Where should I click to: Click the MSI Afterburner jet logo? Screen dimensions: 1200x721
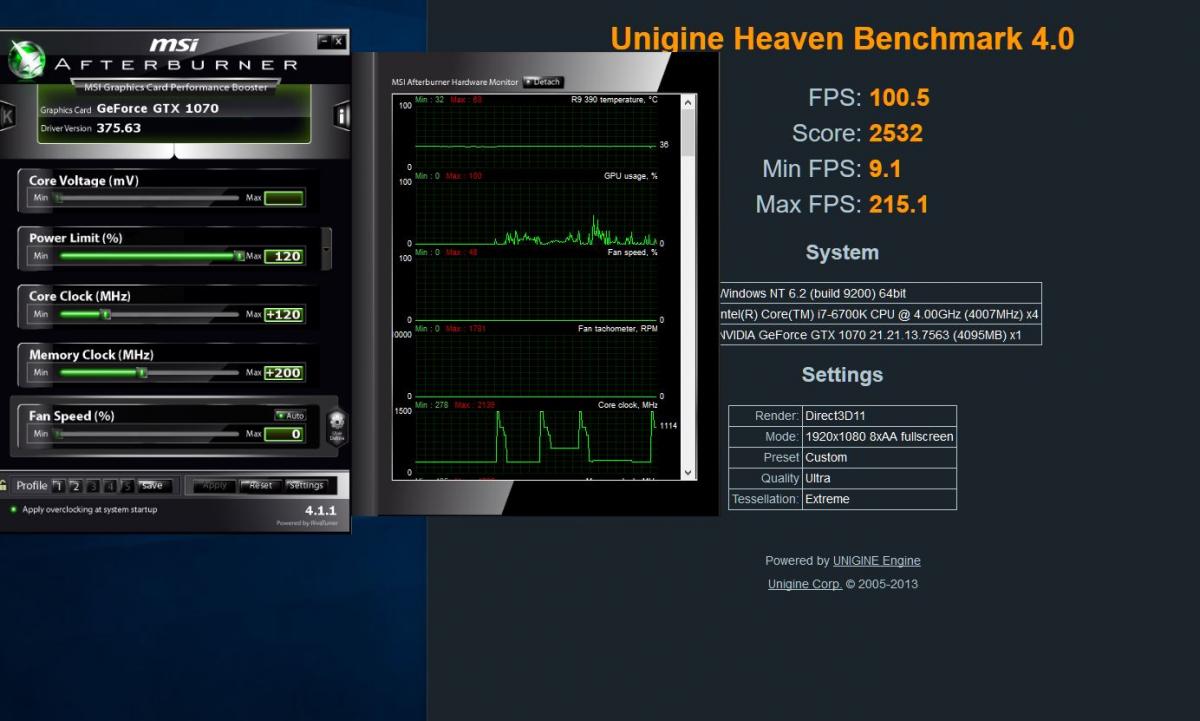point(26,60)
